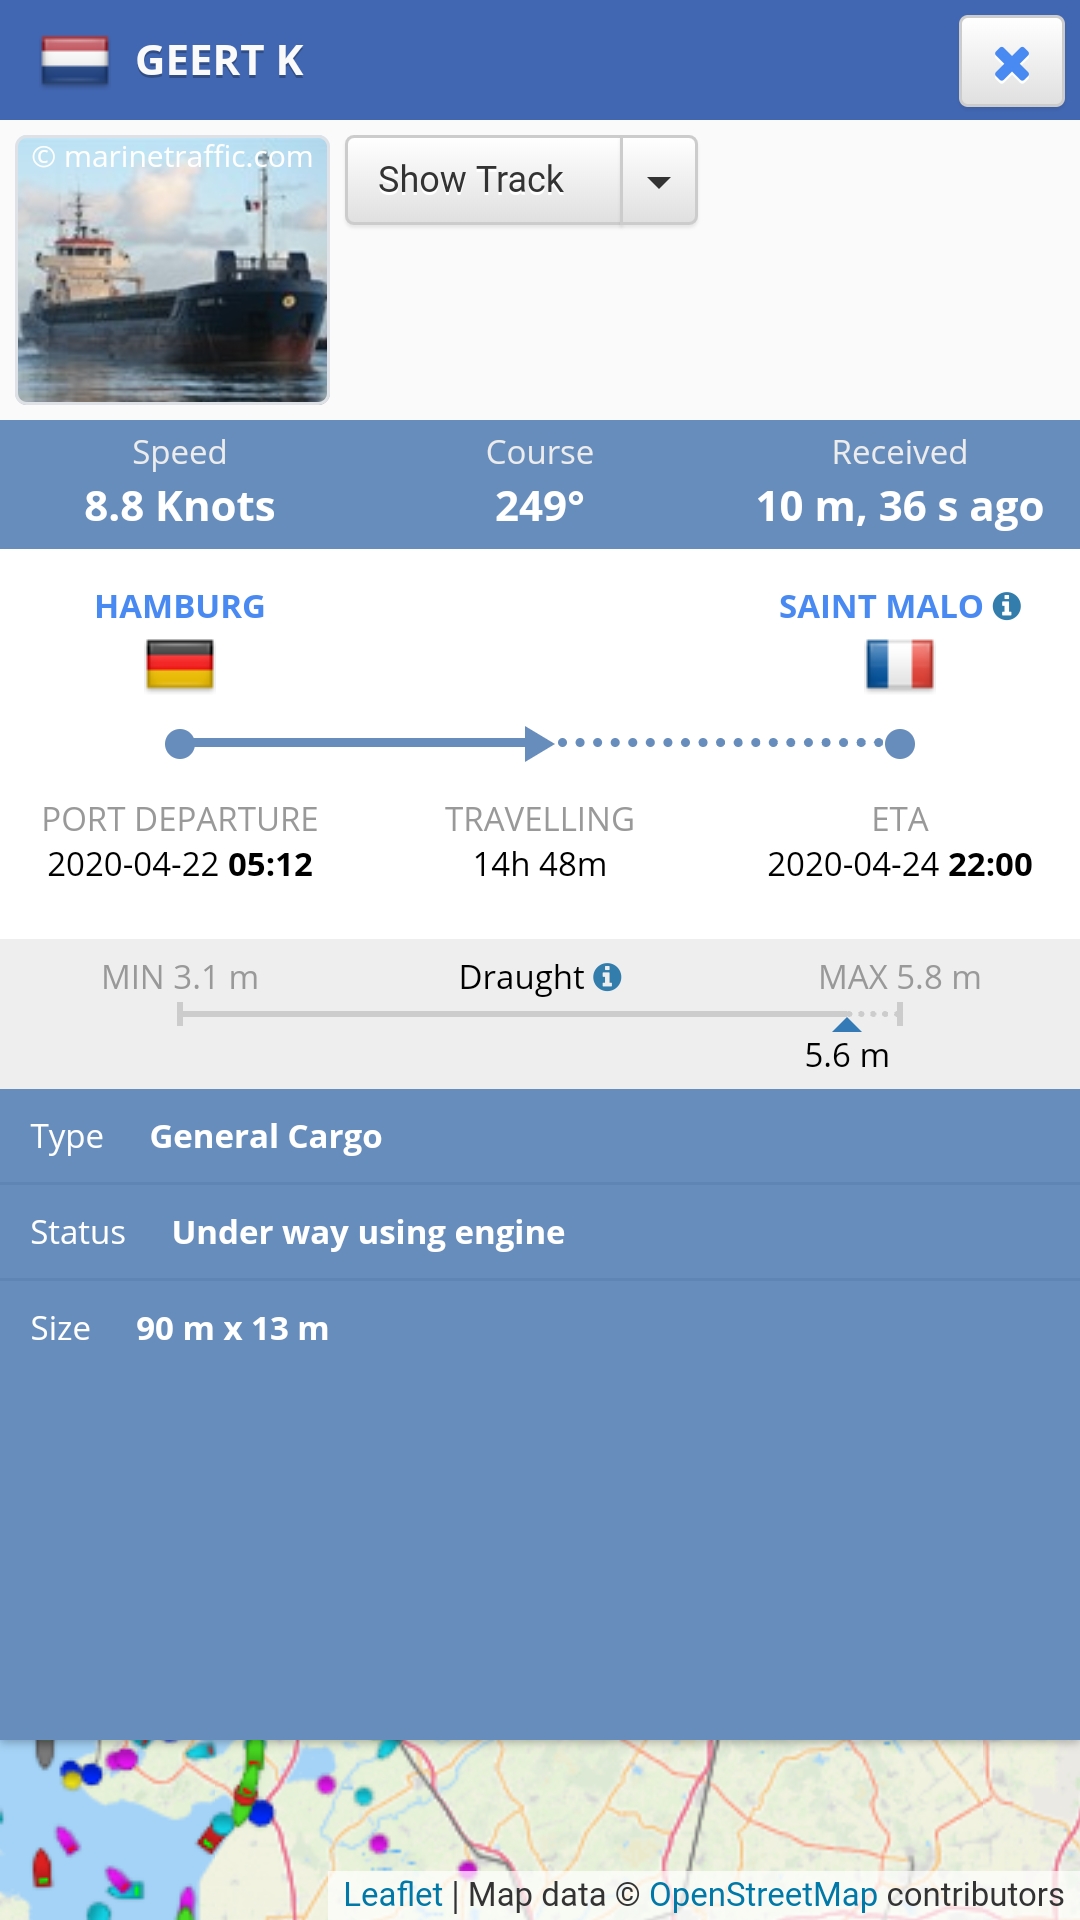Viewport: 1080px width, 1920px height.
Task: Click the info icon next to SAINT MALO
Action: (x=1007, y=606)
